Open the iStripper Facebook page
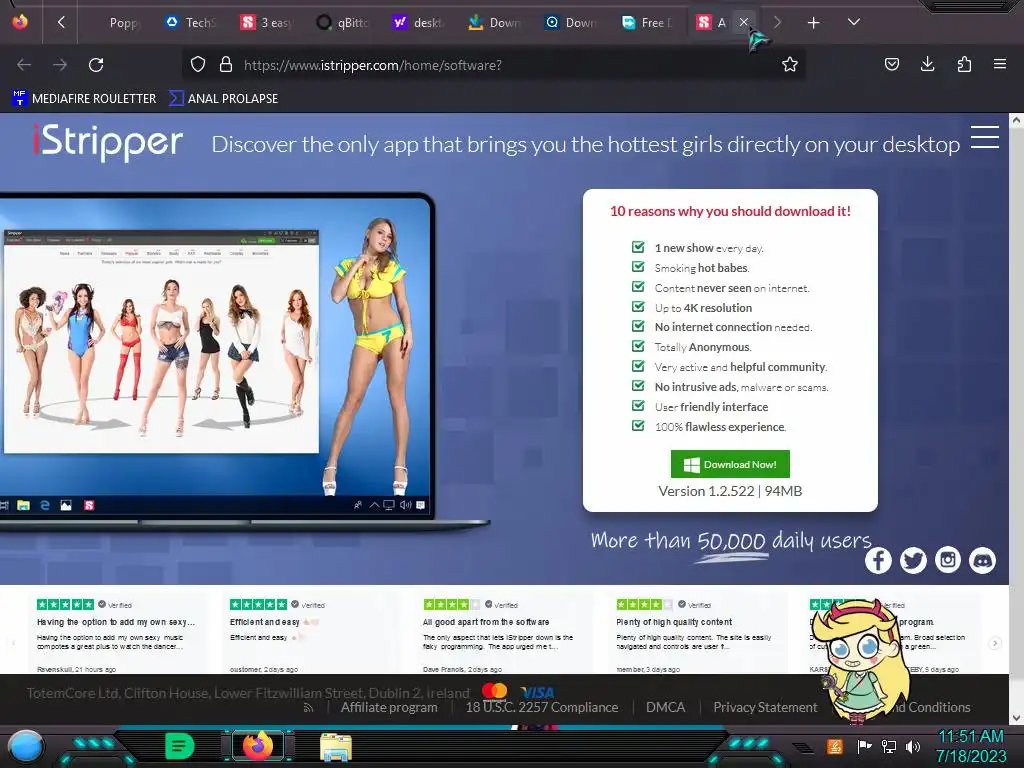This screenshot has height=768, width=1024. 878,560
